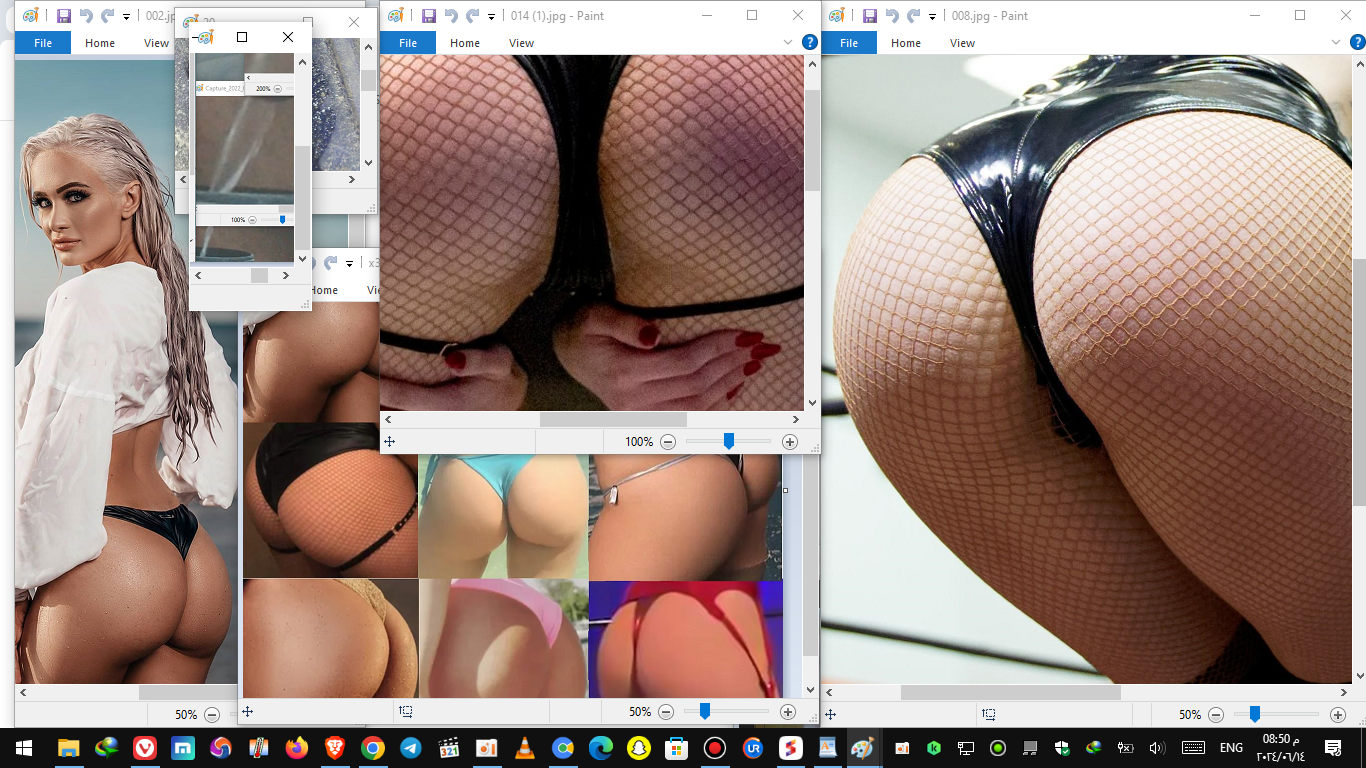Open VLC media player from the taskbar

click(524, 748)
